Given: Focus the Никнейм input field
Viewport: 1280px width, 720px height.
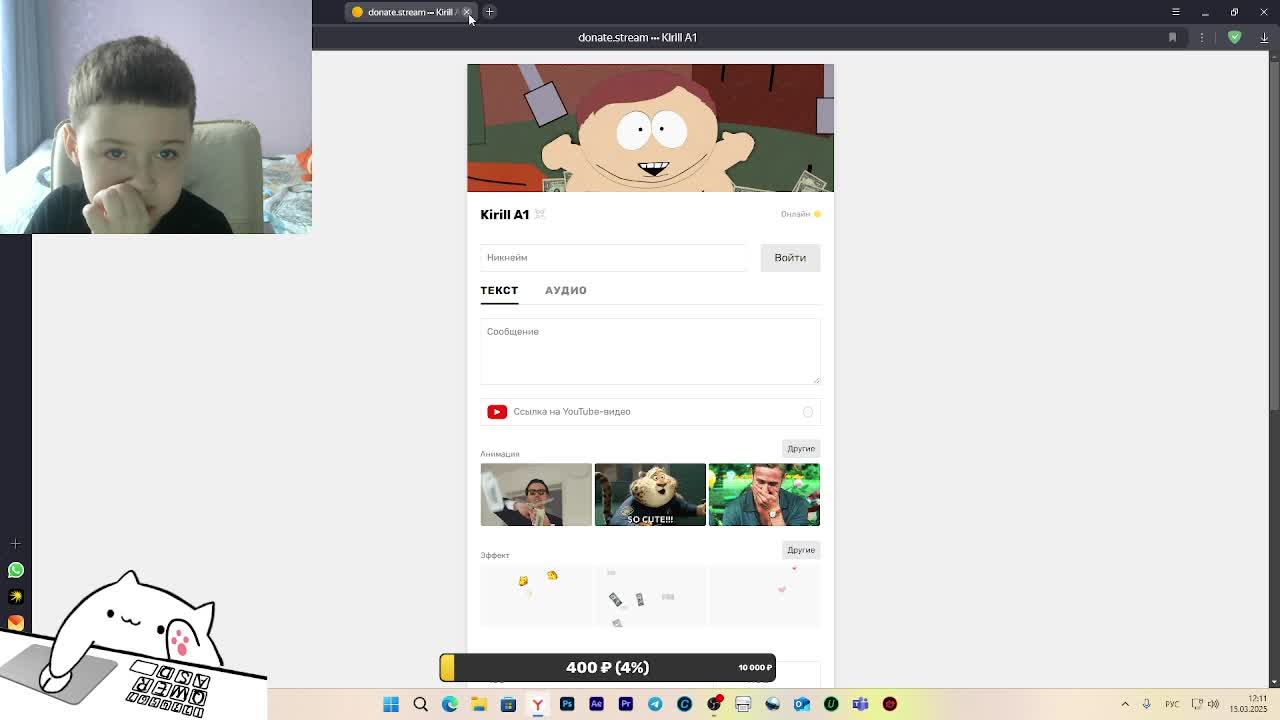Looking at the screenshot, I should point(613,257).
